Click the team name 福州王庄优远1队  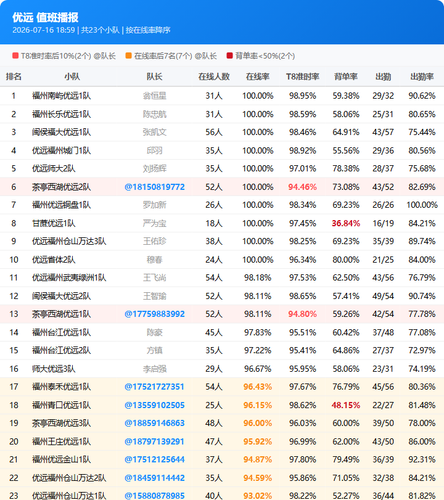[61, 441]
